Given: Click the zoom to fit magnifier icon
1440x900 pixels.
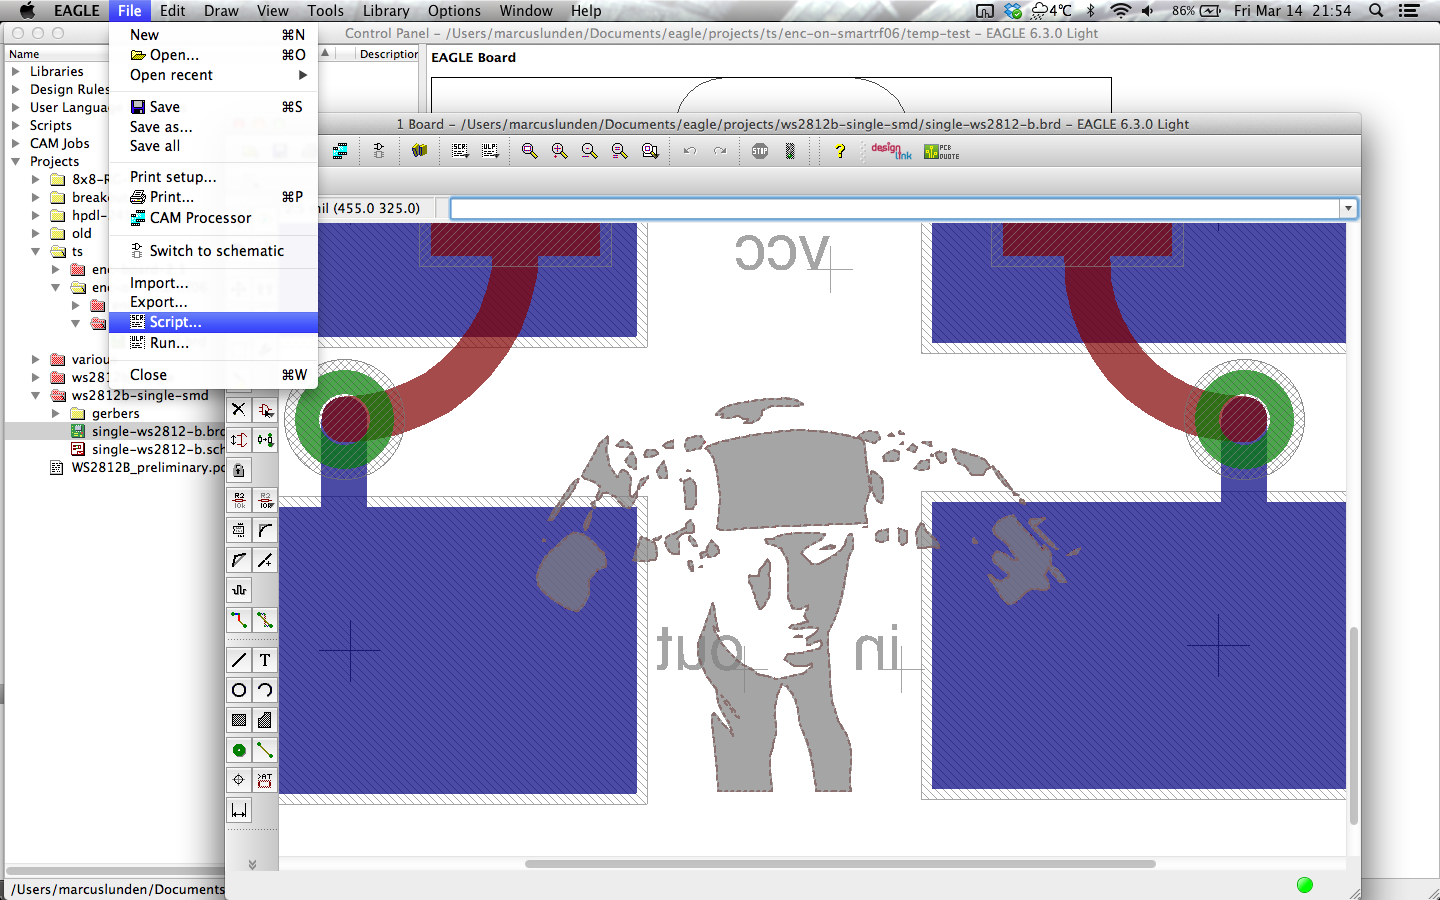Looking at the screenshot, I should 530,151.
